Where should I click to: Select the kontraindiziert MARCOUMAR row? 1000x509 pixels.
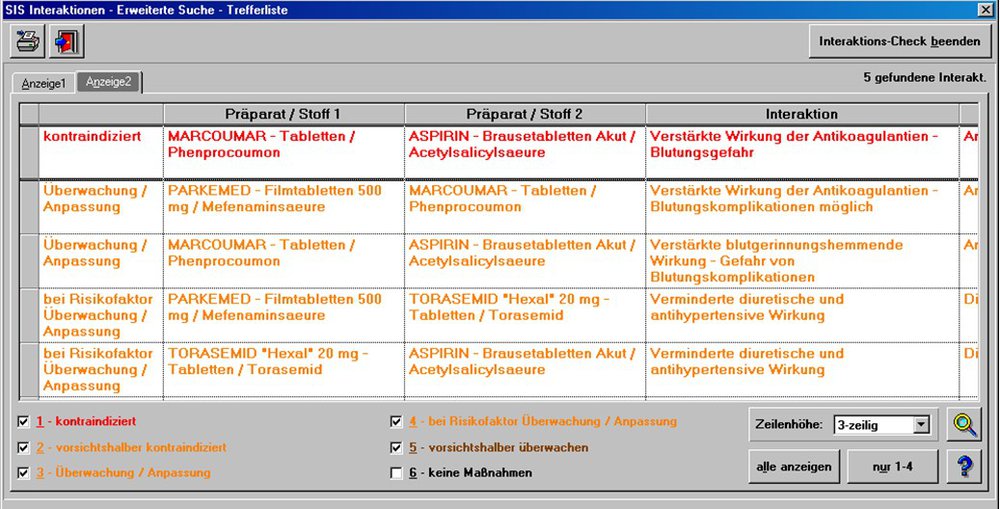[284, 144]
